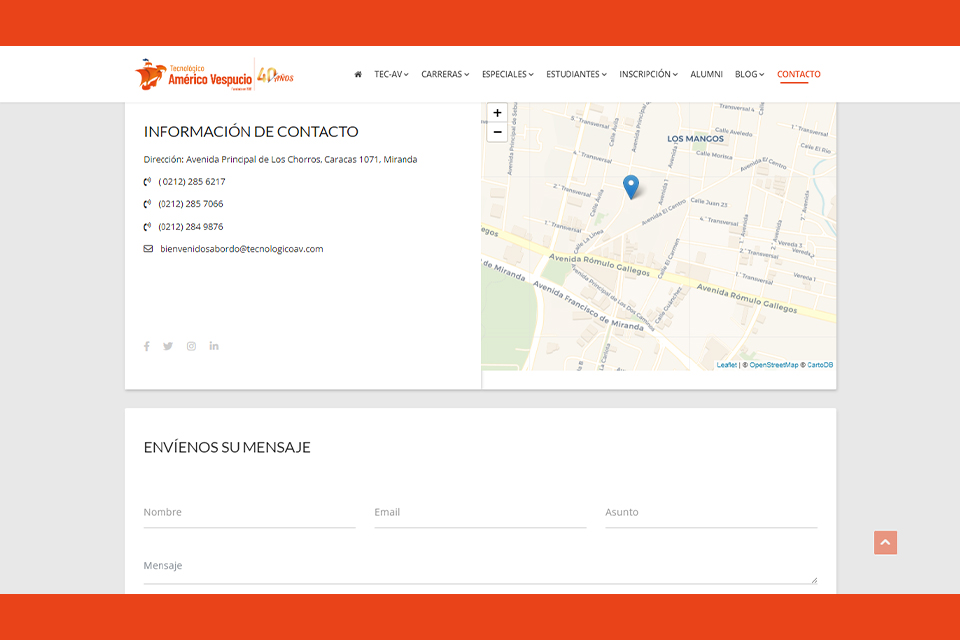Click the bienvenidosabordo email address link

click(x=241, y=249)
